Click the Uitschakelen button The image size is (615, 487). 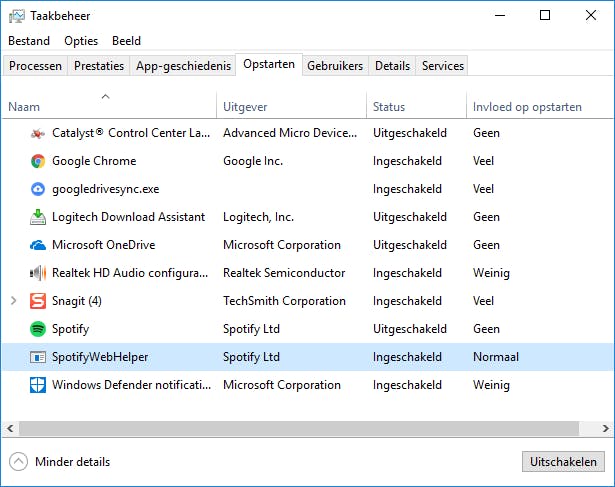(x=563, y=462)
